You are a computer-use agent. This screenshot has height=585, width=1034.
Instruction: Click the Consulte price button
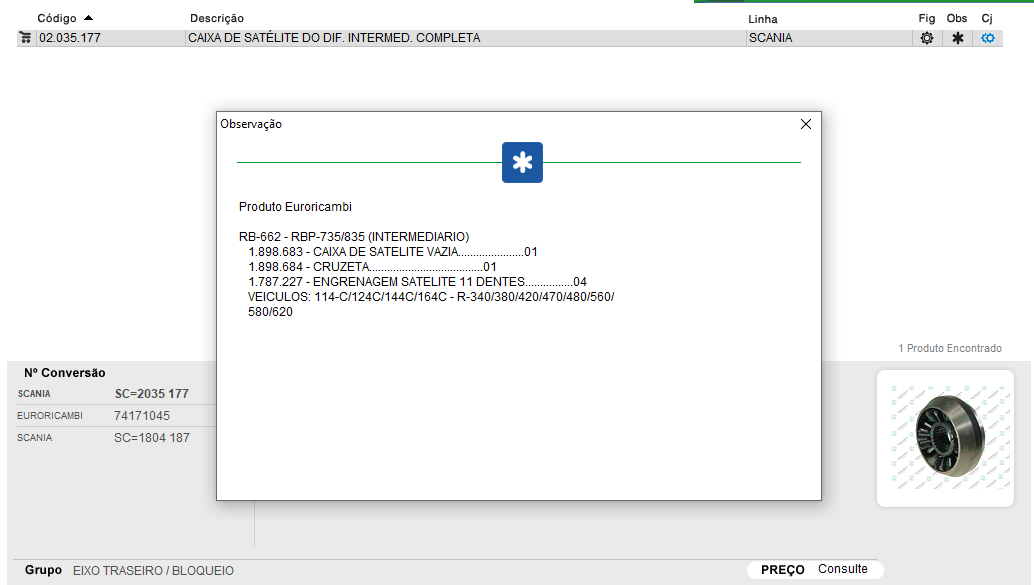pos(843,569)
